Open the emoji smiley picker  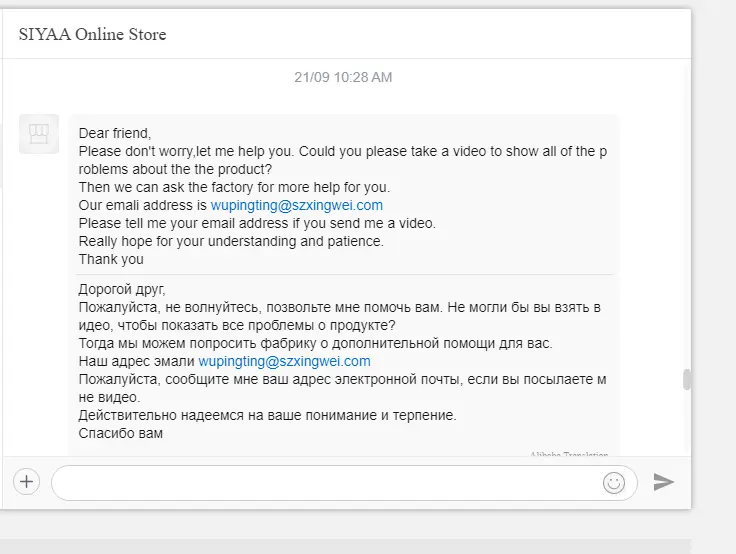pos(613,483)
